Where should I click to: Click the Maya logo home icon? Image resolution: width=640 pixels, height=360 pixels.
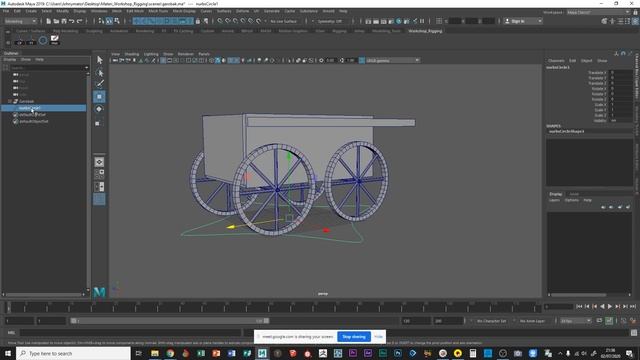[x=99, y=292]
